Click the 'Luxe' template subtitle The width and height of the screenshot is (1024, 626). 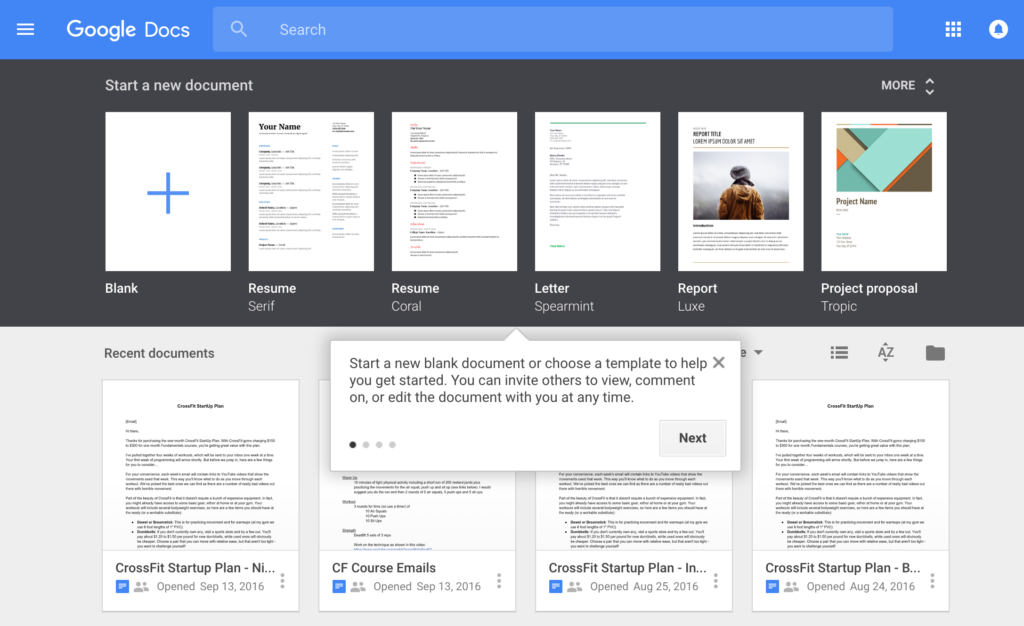click(691, 306)
